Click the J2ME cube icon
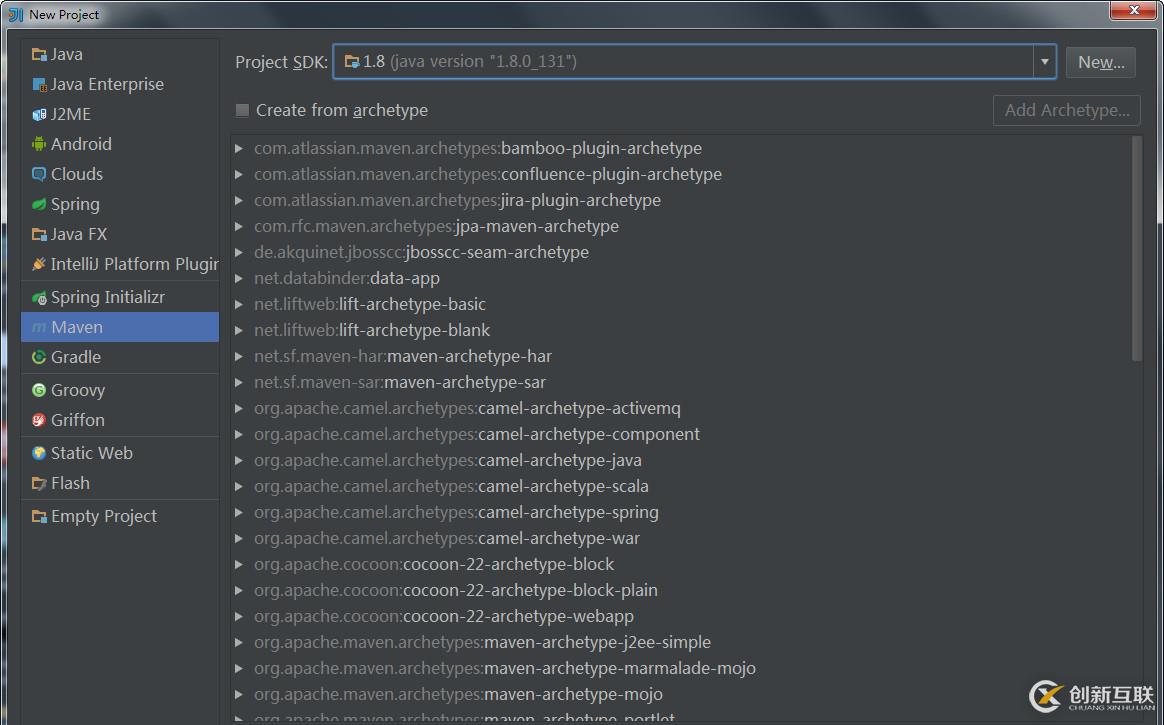The image size is (1164, 725). [39, 114]
